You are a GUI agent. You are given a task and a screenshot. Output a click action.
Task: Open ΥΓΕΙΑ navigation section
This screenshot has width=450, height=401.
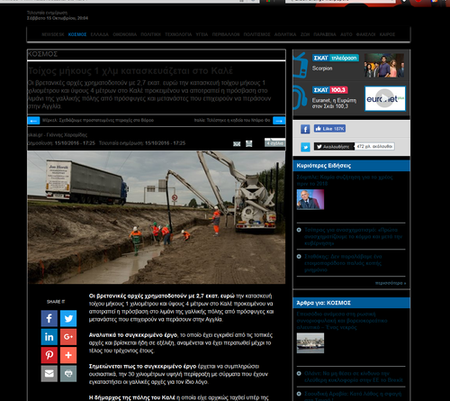[202, 34]
